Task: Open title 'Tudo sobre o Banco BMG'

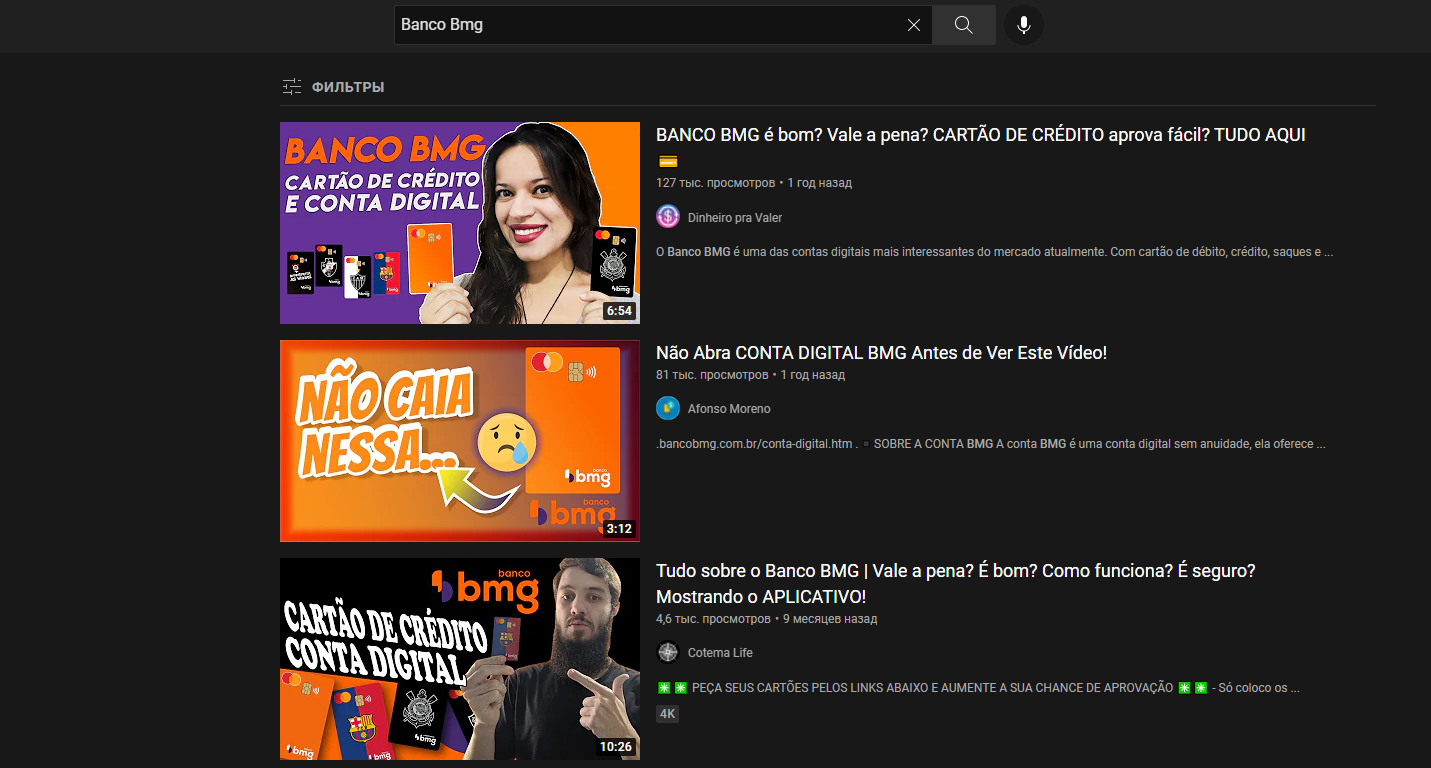Action: tap(955, 584)
